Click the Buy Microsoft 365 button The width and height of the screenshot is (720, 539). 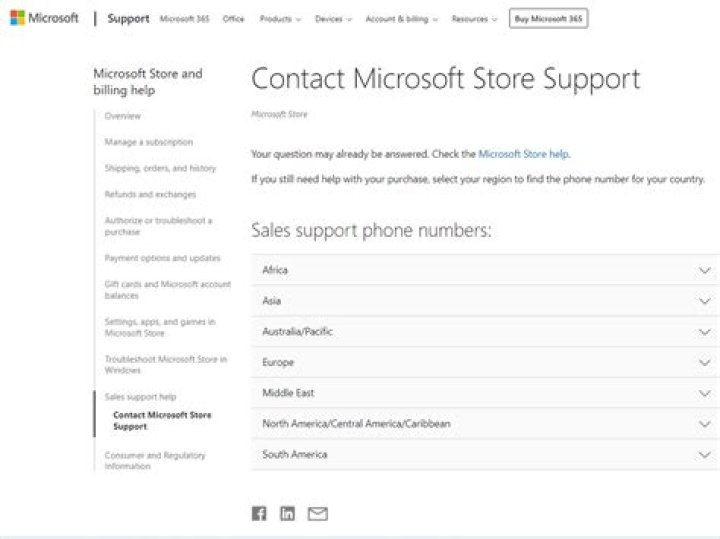point(548,19)
